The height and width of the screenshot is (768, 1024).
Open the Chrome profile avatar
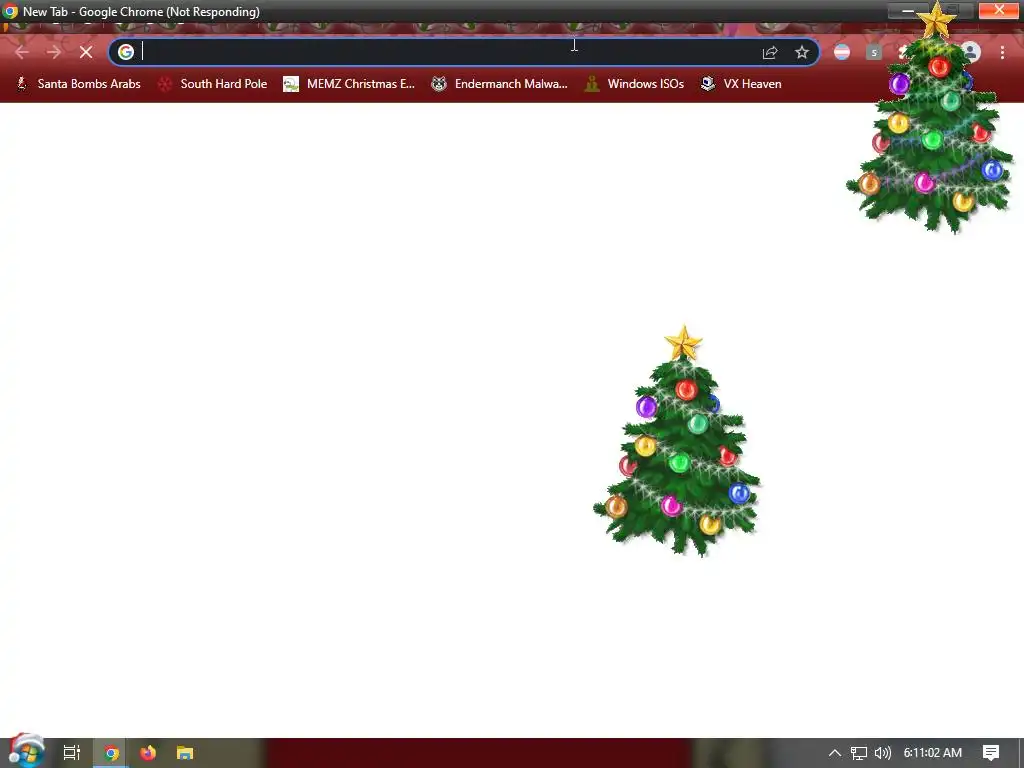pyautogui.click(x=970, y=52)
